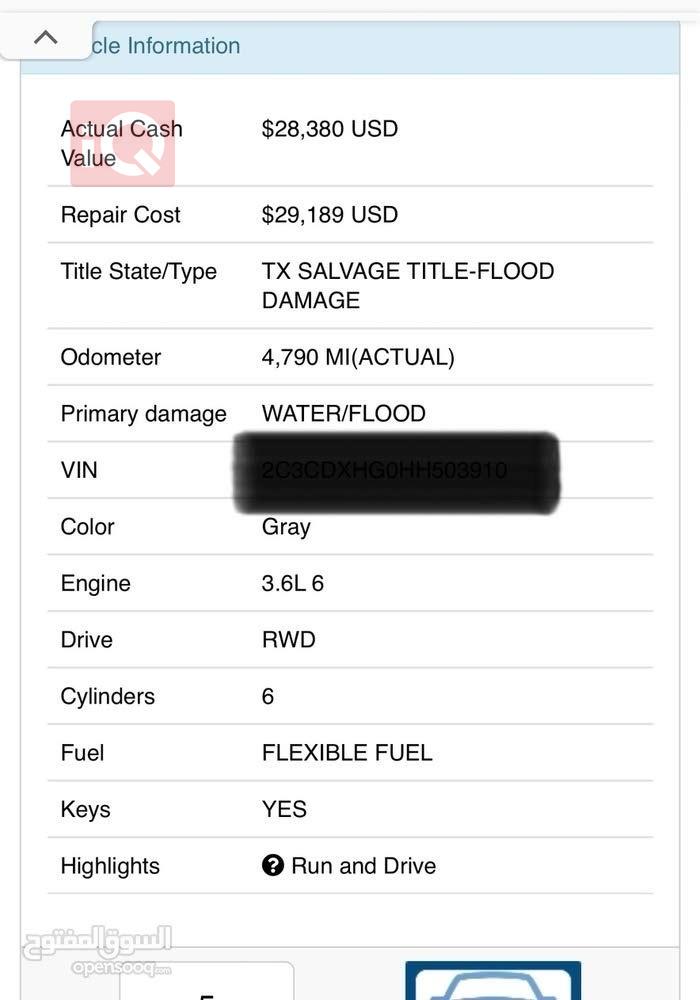Click the Run and Drive highlight text
This screenshot has width=700, height=1000.
(x=364, y=866)
